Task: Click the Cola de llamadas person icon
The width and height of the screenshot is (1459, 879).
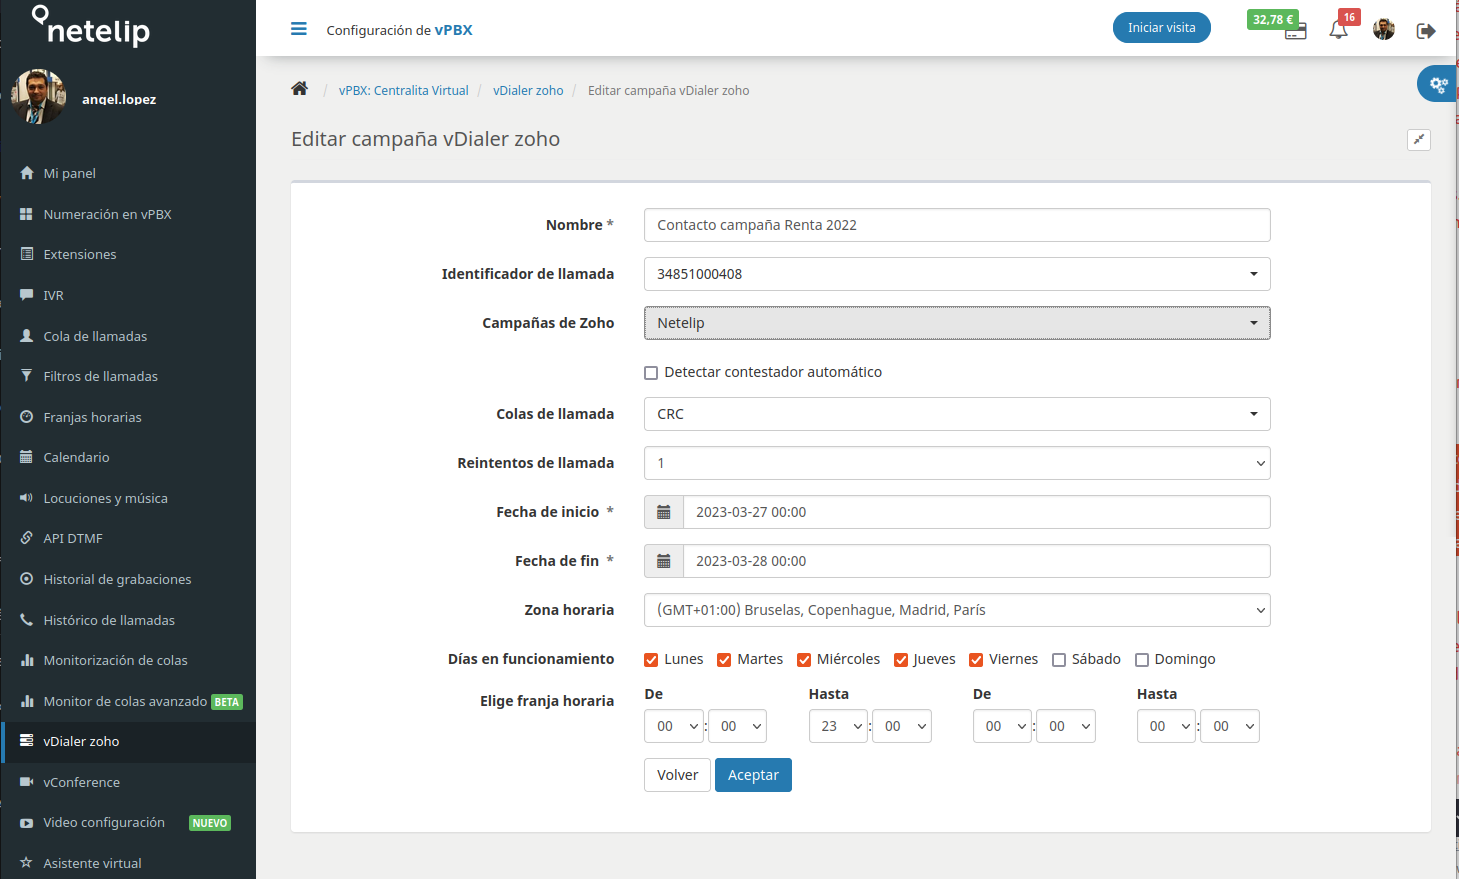Action: [27, 336]
